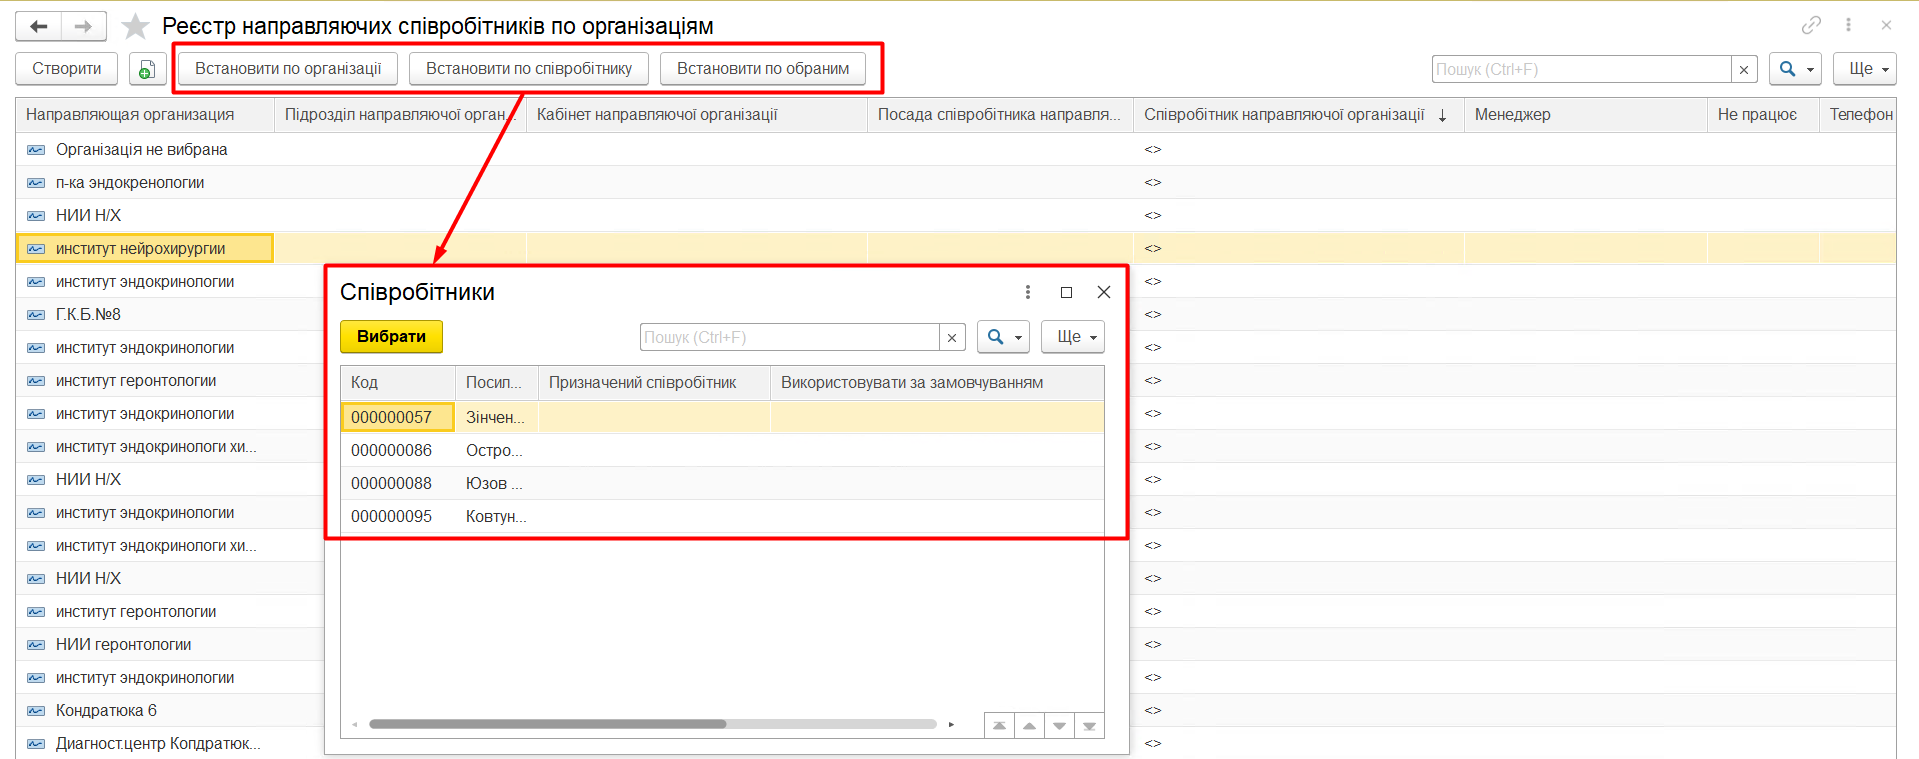Clear the main search field with X
Image resolution: width=1919 pixels, height=759 pixels.
(1744, 69)
